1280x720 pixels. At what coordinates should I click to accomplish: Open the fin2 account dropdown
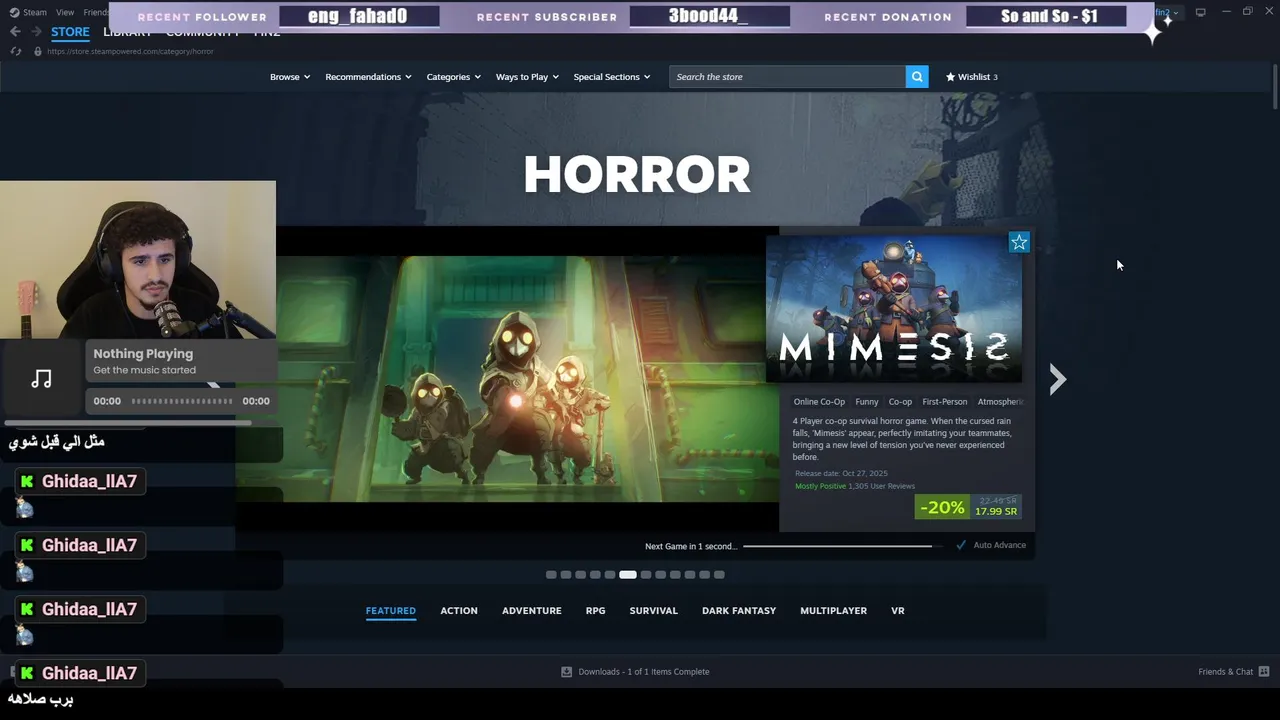1167,13
